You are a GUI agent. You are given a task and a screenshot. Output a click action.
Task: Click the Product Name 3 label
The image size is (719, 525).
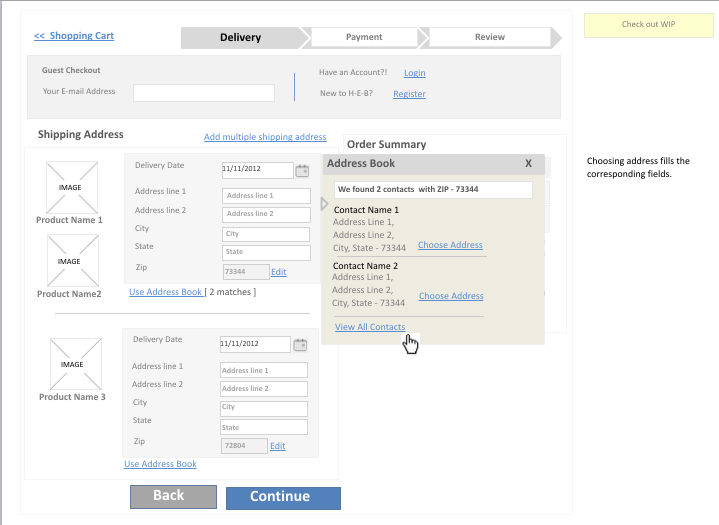(x=72, y=397)
